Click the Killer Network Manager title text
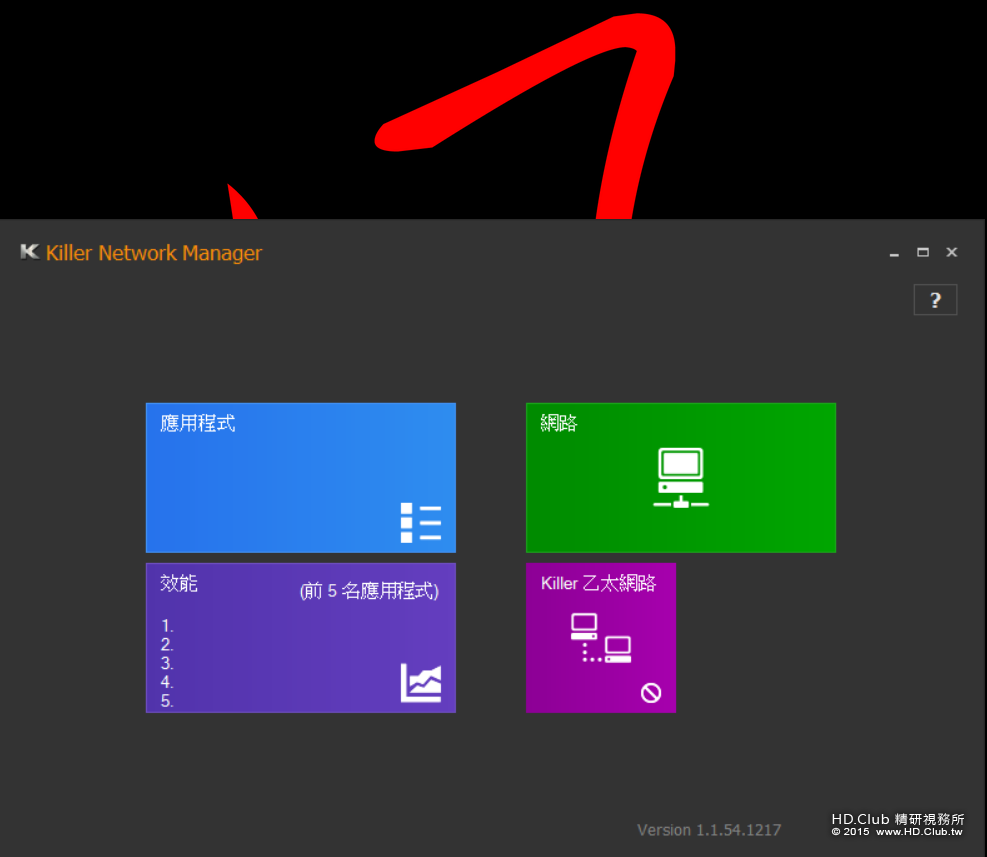Image resolution: width=987 pixels, height=857 pixels. pos(154,253)
